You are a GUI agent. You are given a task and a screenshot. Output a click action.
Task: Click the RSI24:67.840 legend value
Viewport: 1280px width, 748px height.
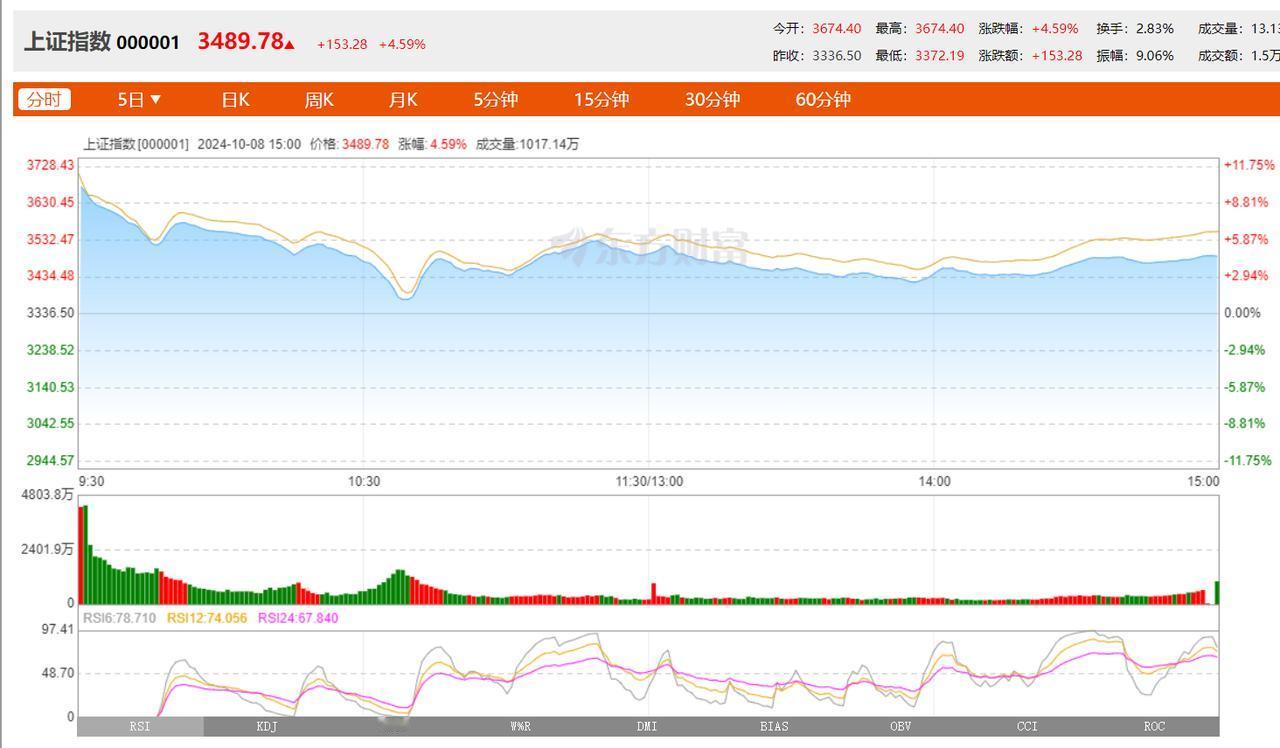[x=298, y=618]
